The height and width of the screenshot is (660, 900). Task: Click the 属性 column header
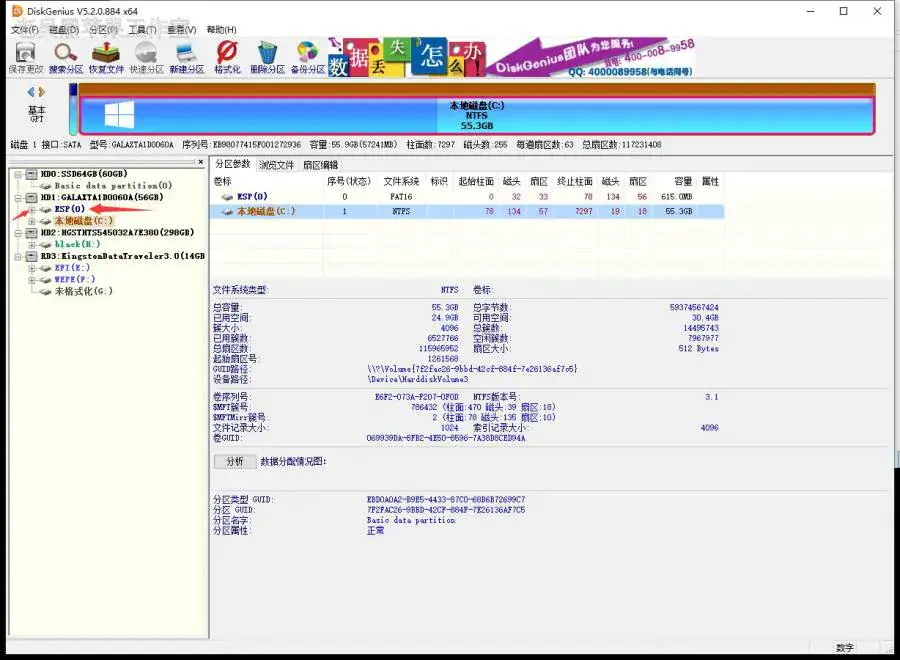[711, 181]
